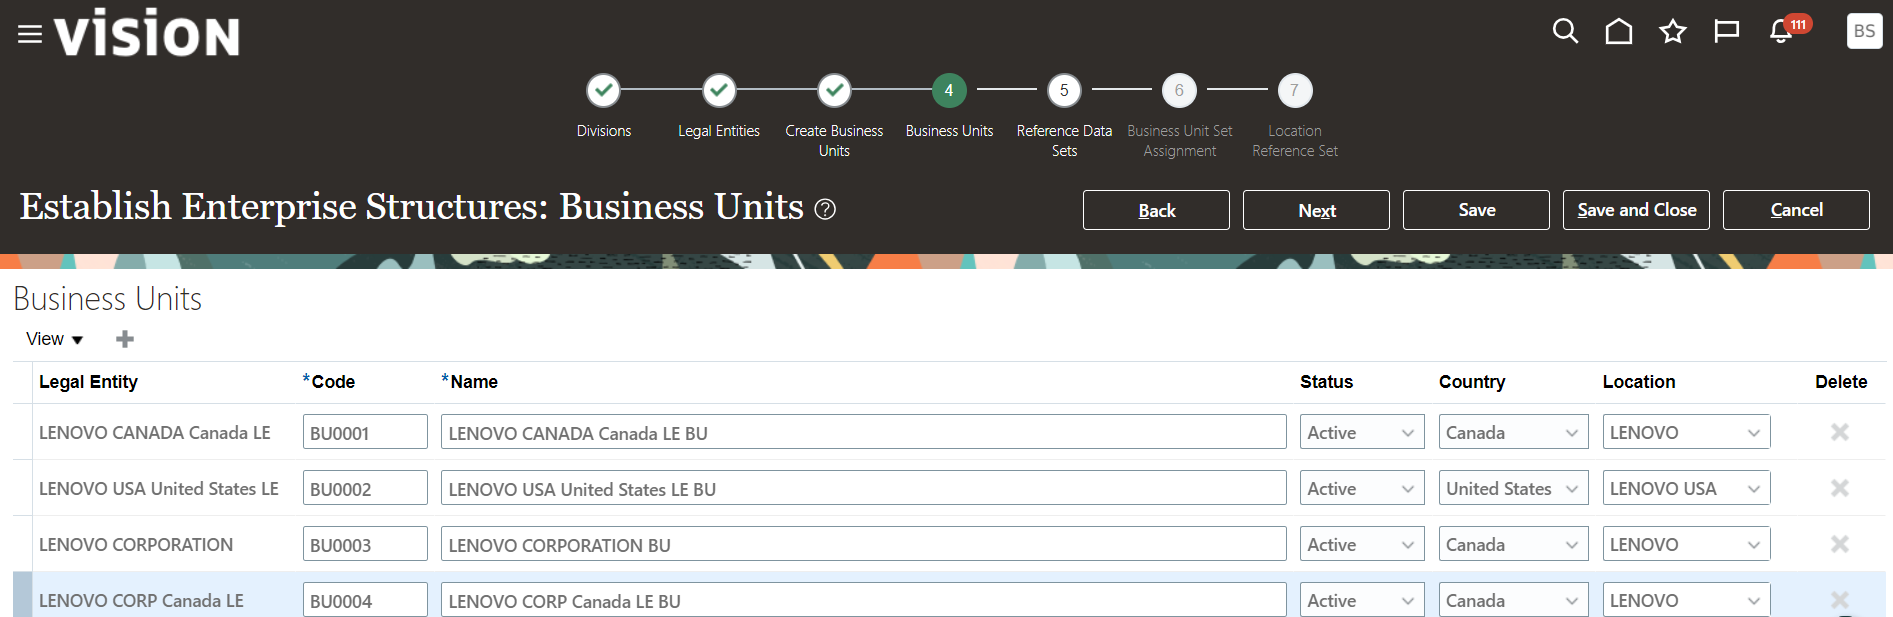Edit name LENOVO CANADA Canada LE BU
This screenshot has height=617, width=1893.
[x=864, y=432]
